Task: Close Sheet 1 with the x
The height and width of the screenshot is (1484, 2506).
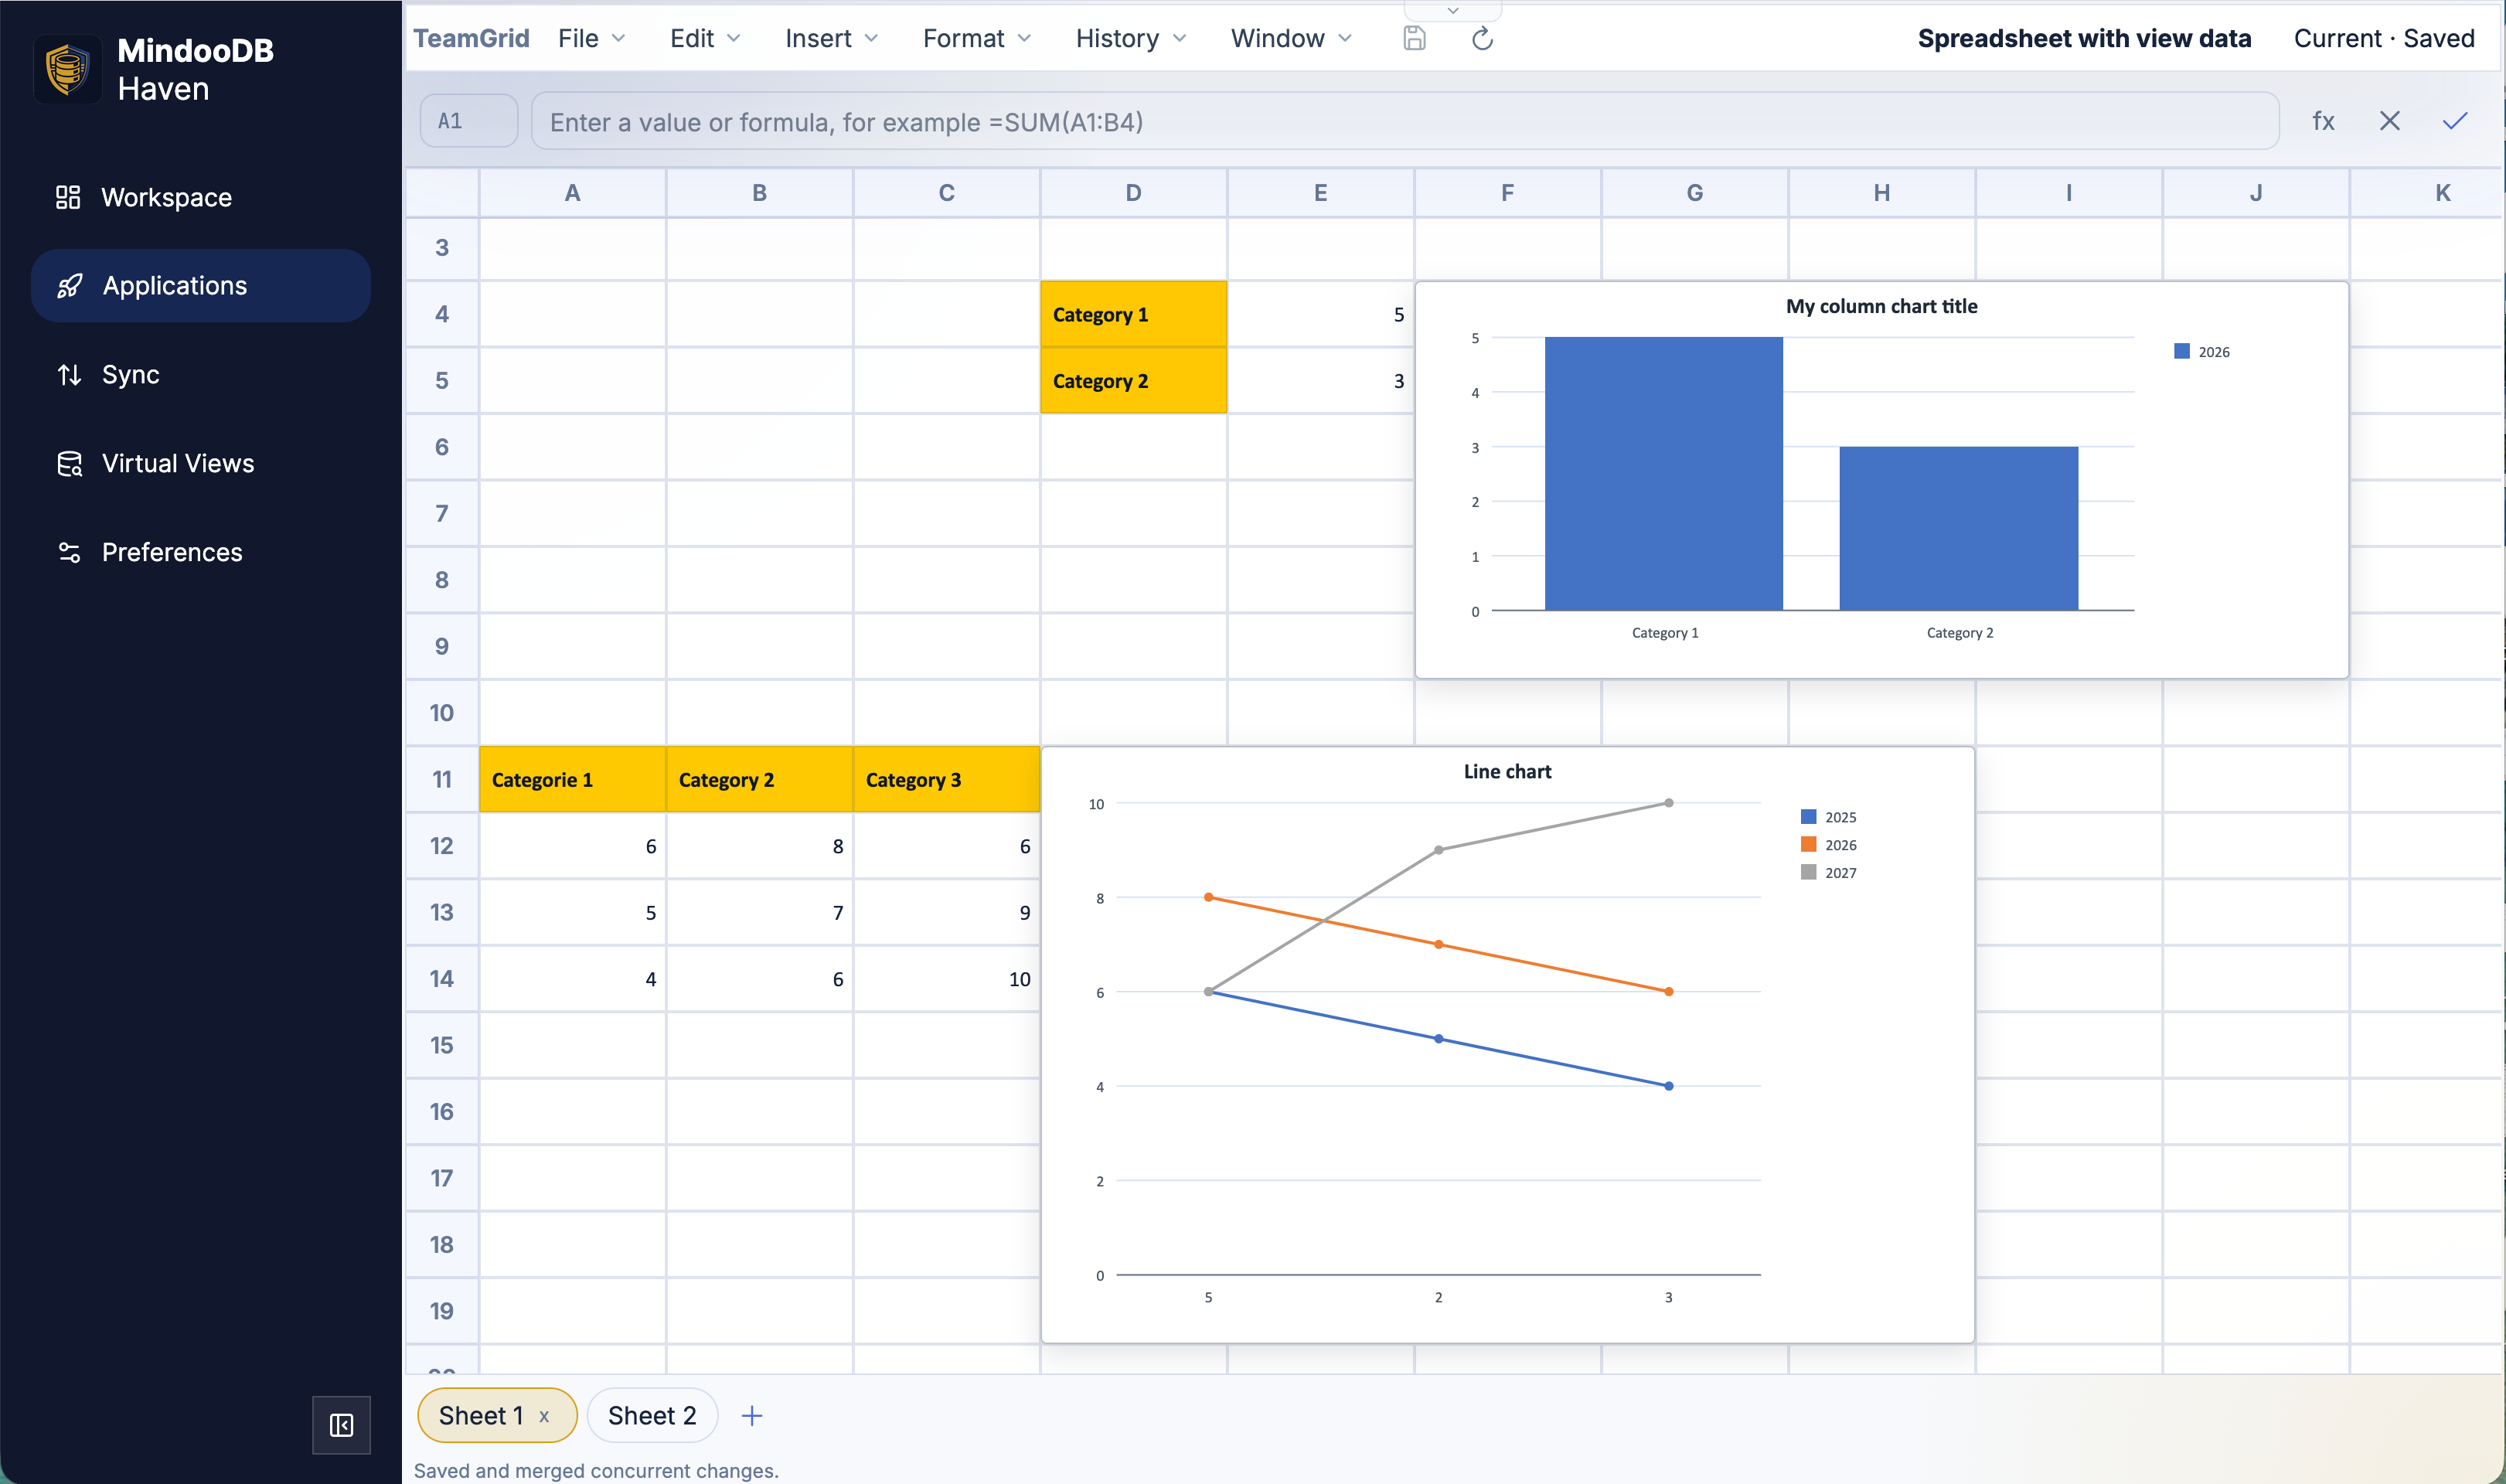Action: pyautogui.click(x=544, y=1416)
